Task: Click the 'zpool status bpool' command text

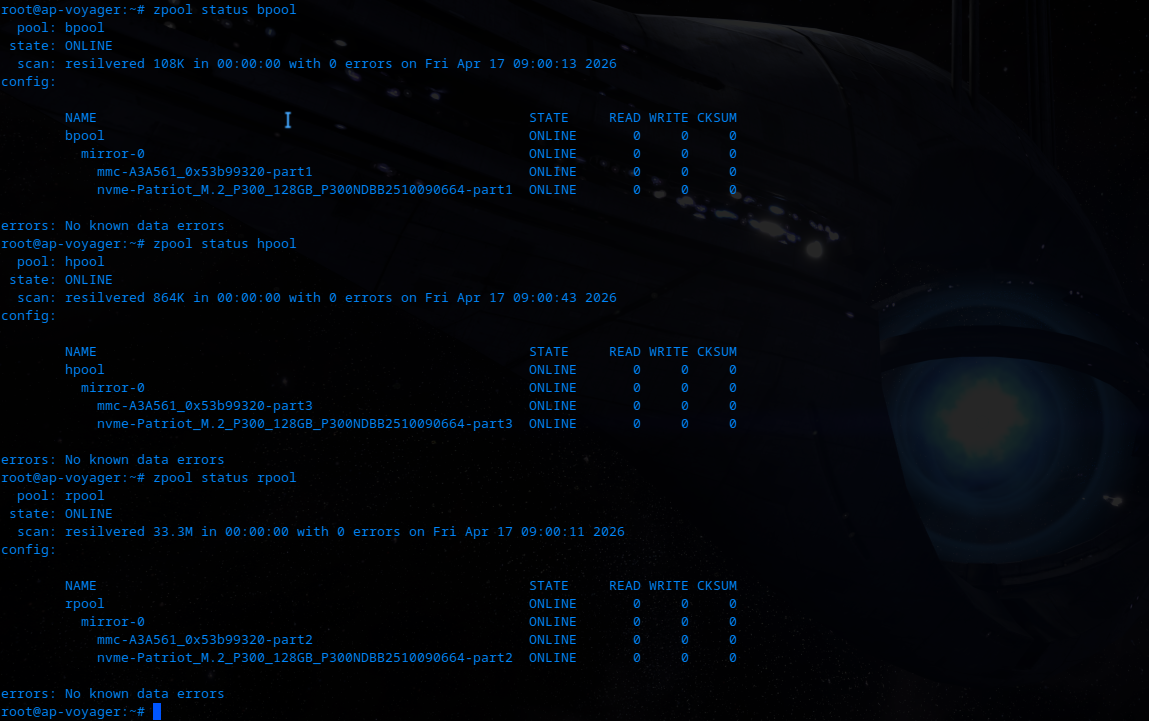Action: (x=224, y=10)
